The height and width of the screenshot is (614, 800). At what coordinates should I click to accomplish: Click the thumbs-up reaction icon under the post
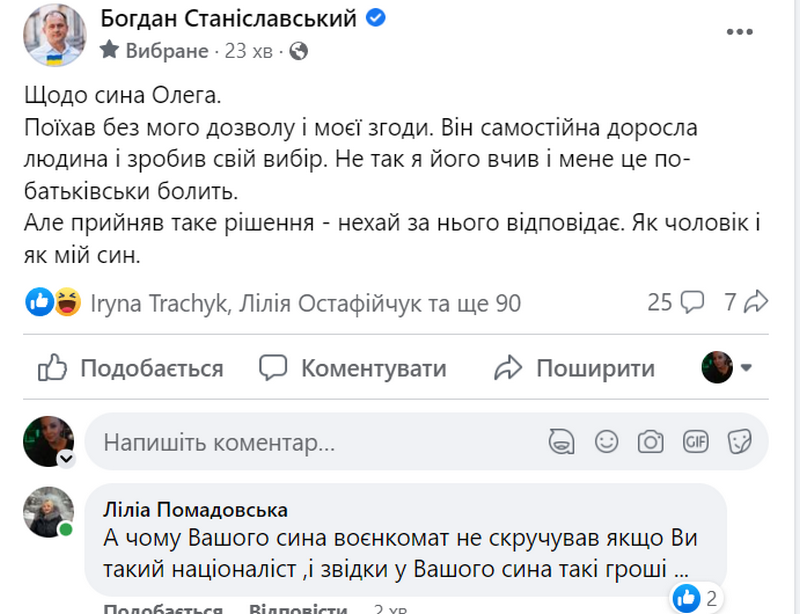click(37, 301)
